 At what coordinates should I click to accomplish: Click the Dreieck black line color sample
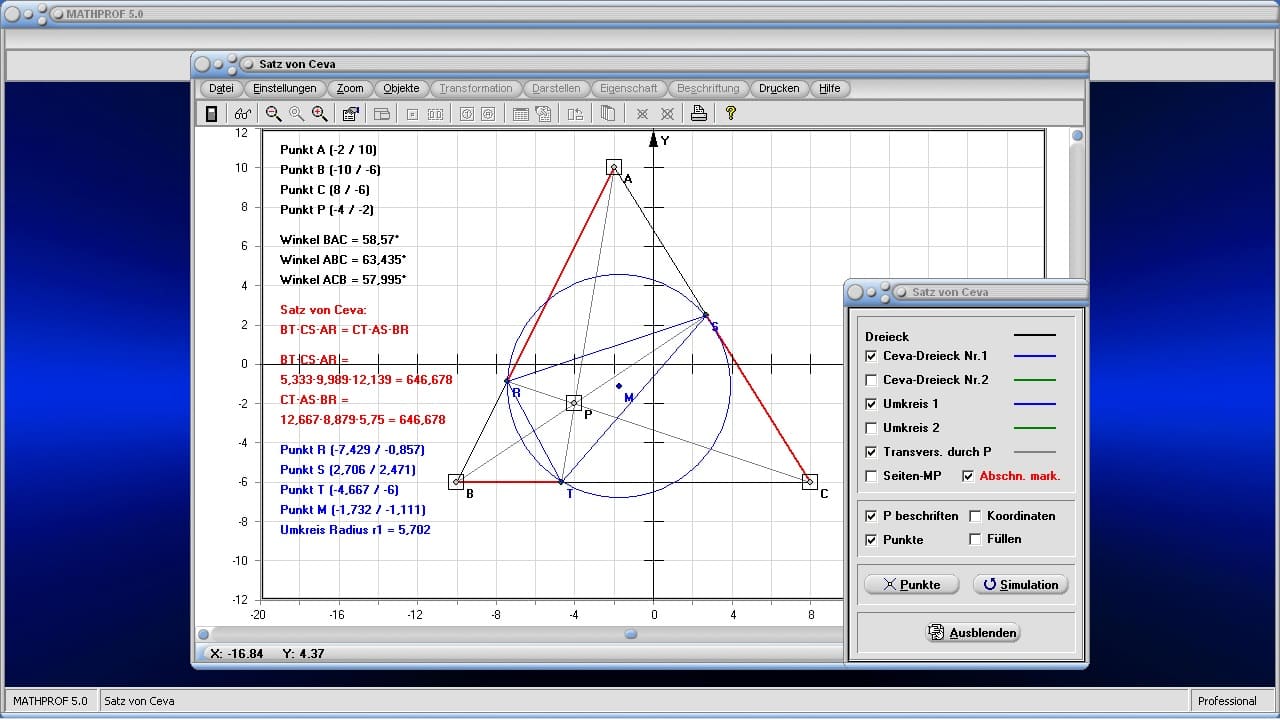(1035, 336)
